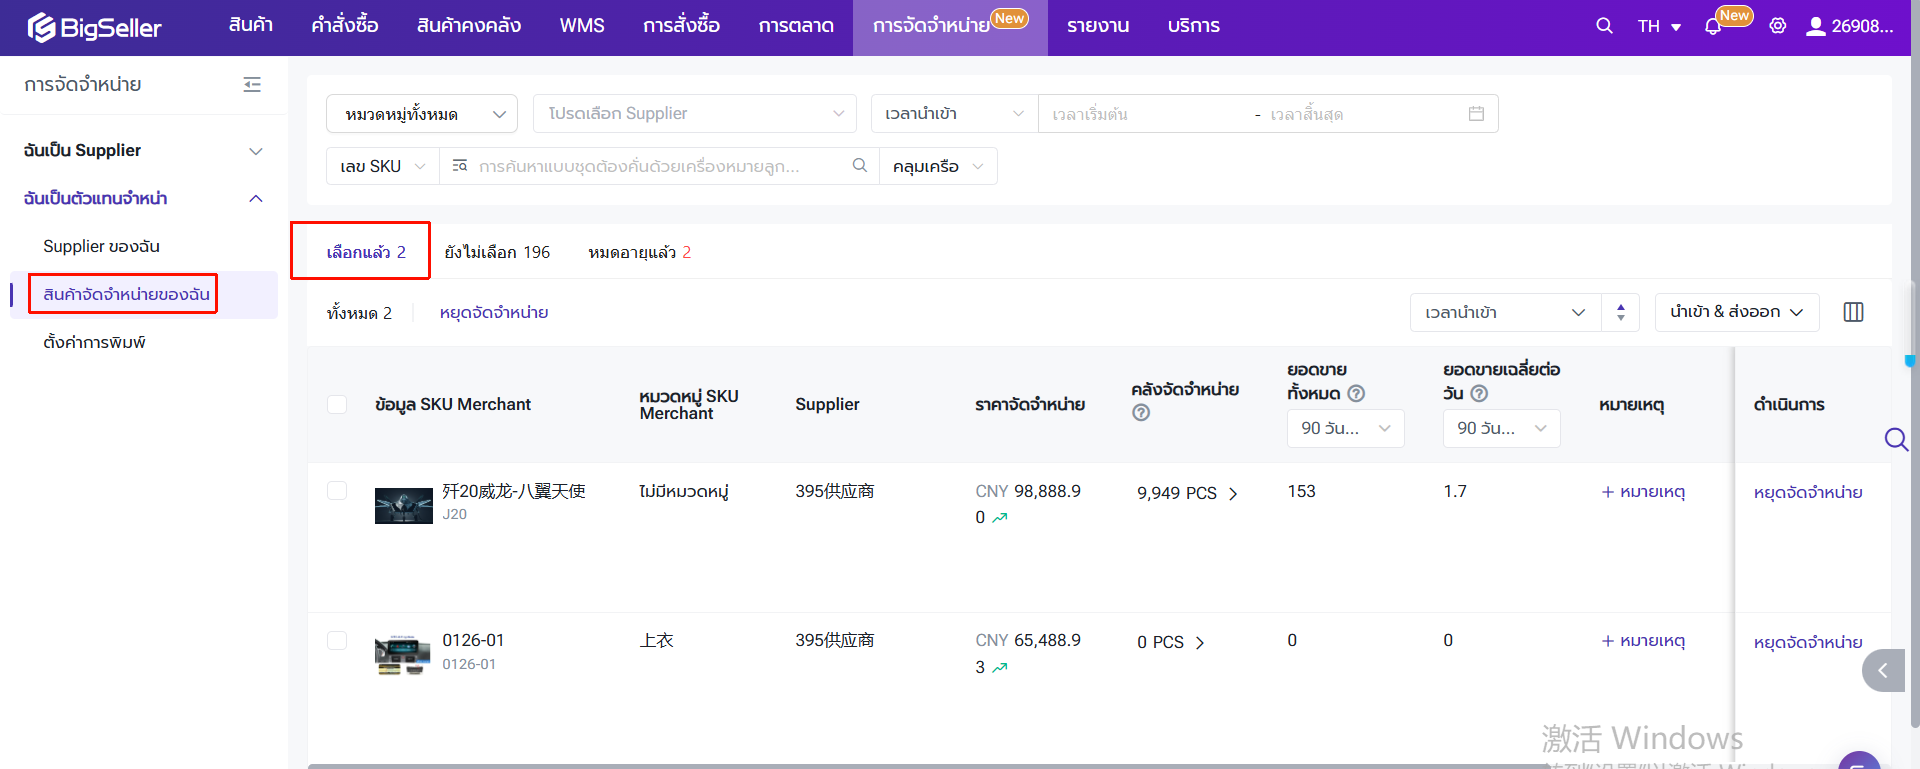Open the column settings icon
This screenshot has height=769, width=1920.
(1853, 312)
